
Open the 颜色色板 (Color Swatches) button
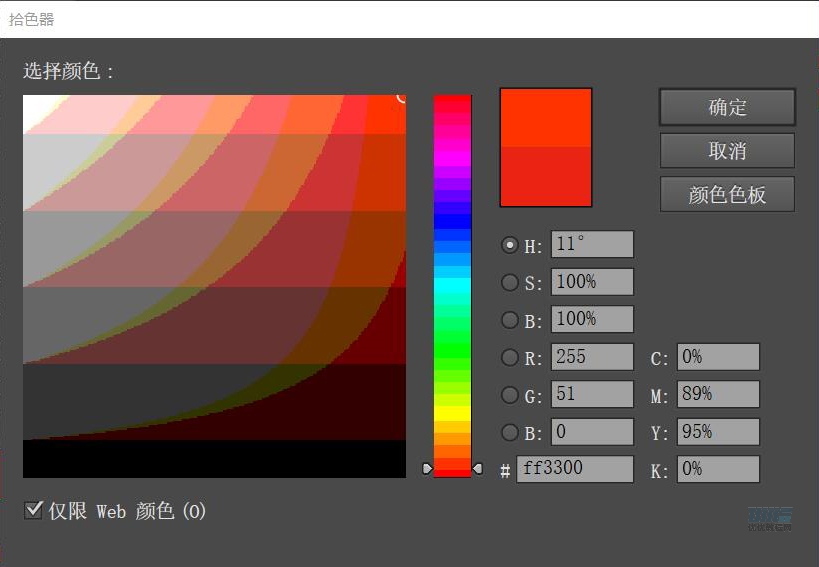tap(727, 194)
